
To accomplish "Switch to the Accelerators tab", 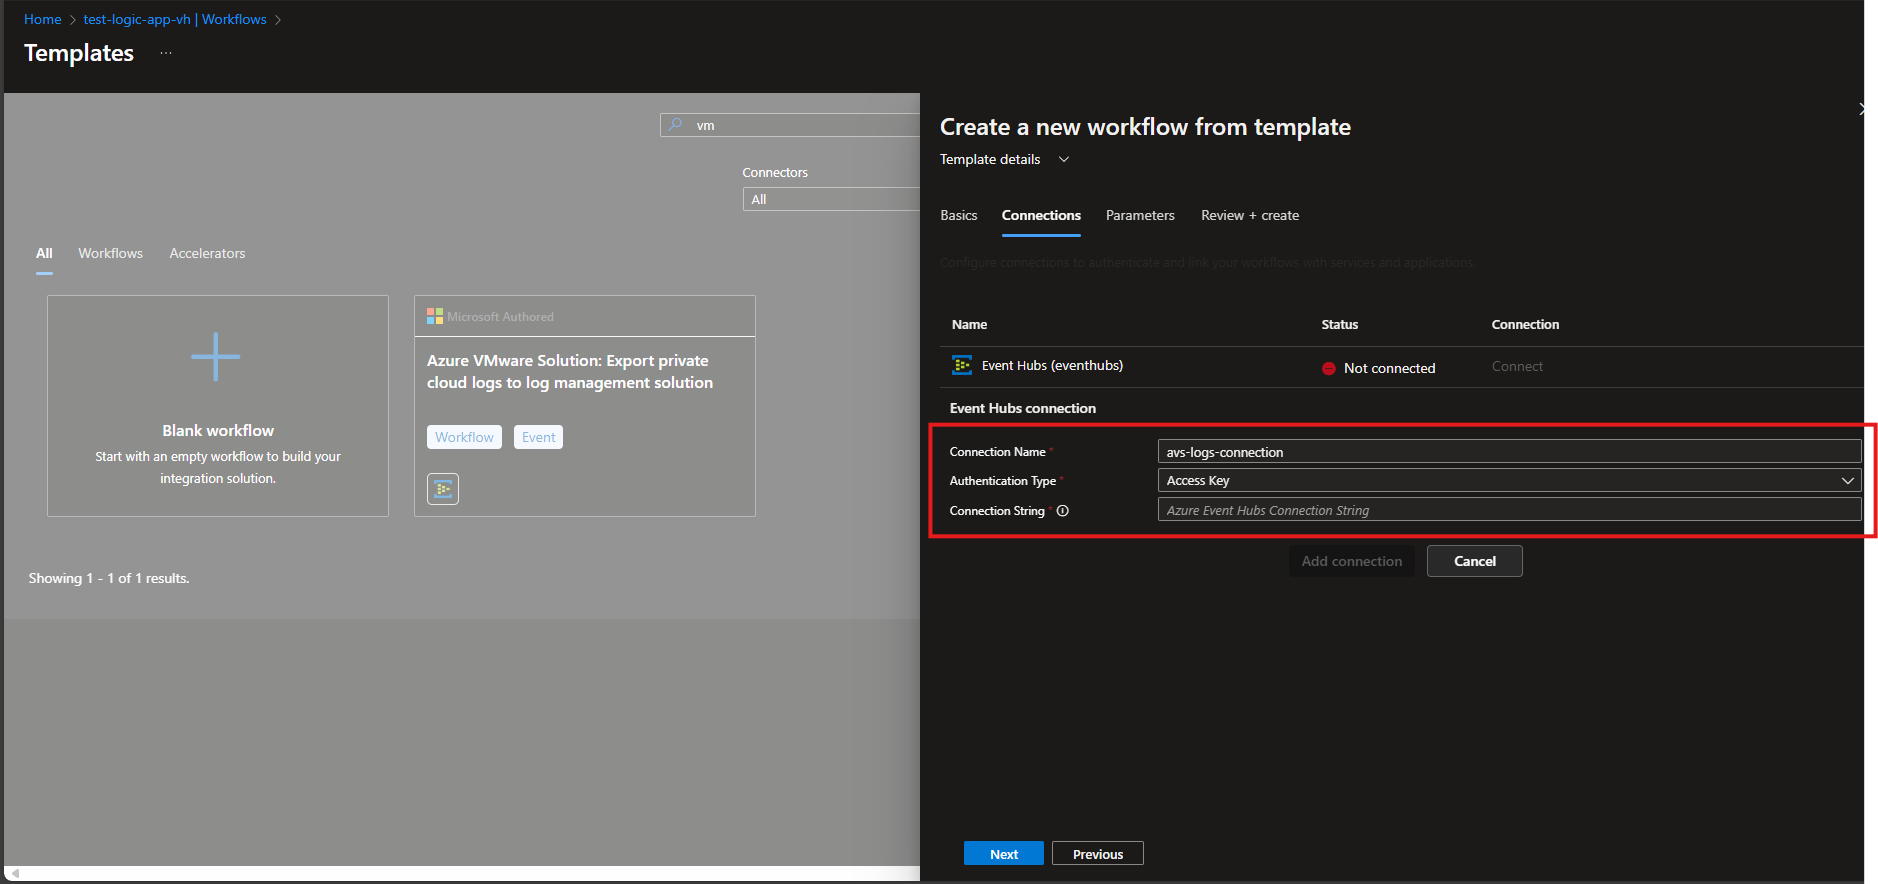I will (x=207, y=254).
